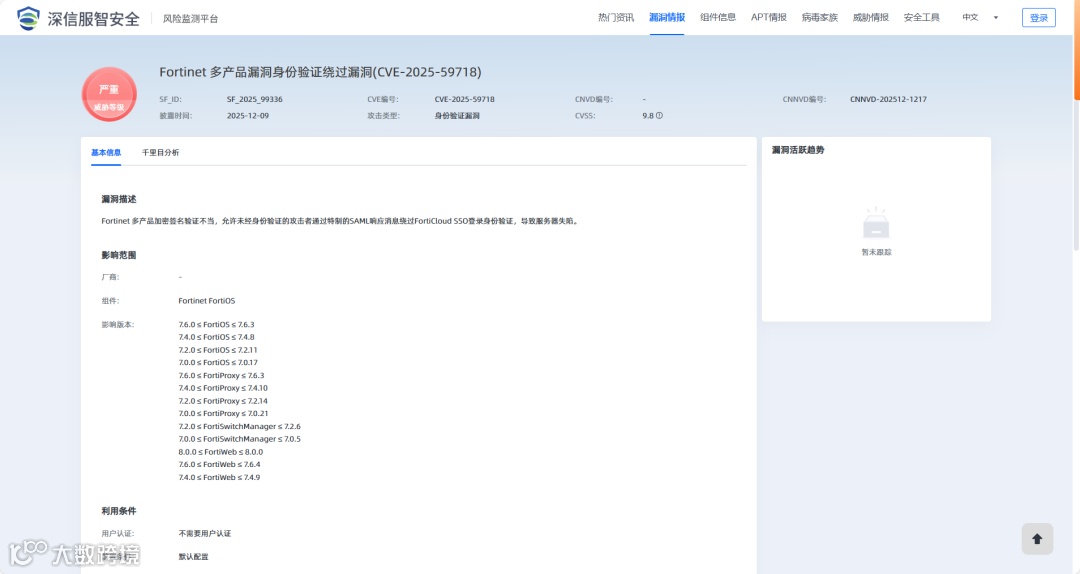This screenshot has height=574, width=1080.
Task: Click the row 7.4.0 ≤ FortiOS ≤ 7.4.8
Action: click(216, 337)
